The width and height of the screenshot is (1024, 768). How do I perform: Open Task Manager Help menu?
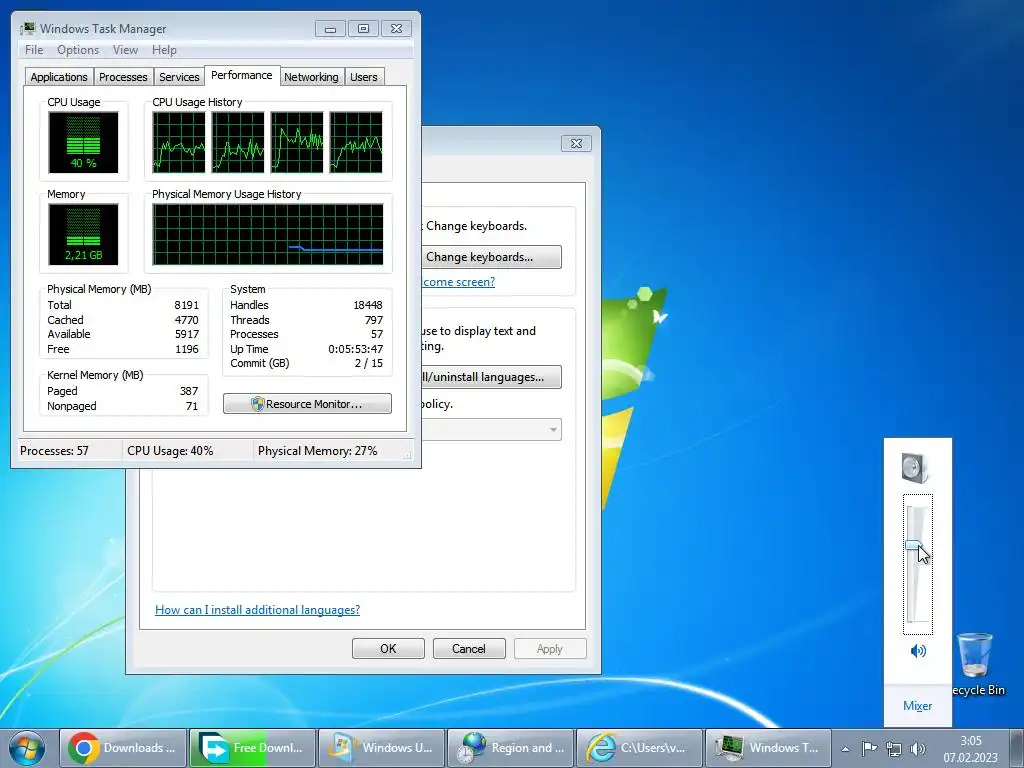click(x=164, y=50)
